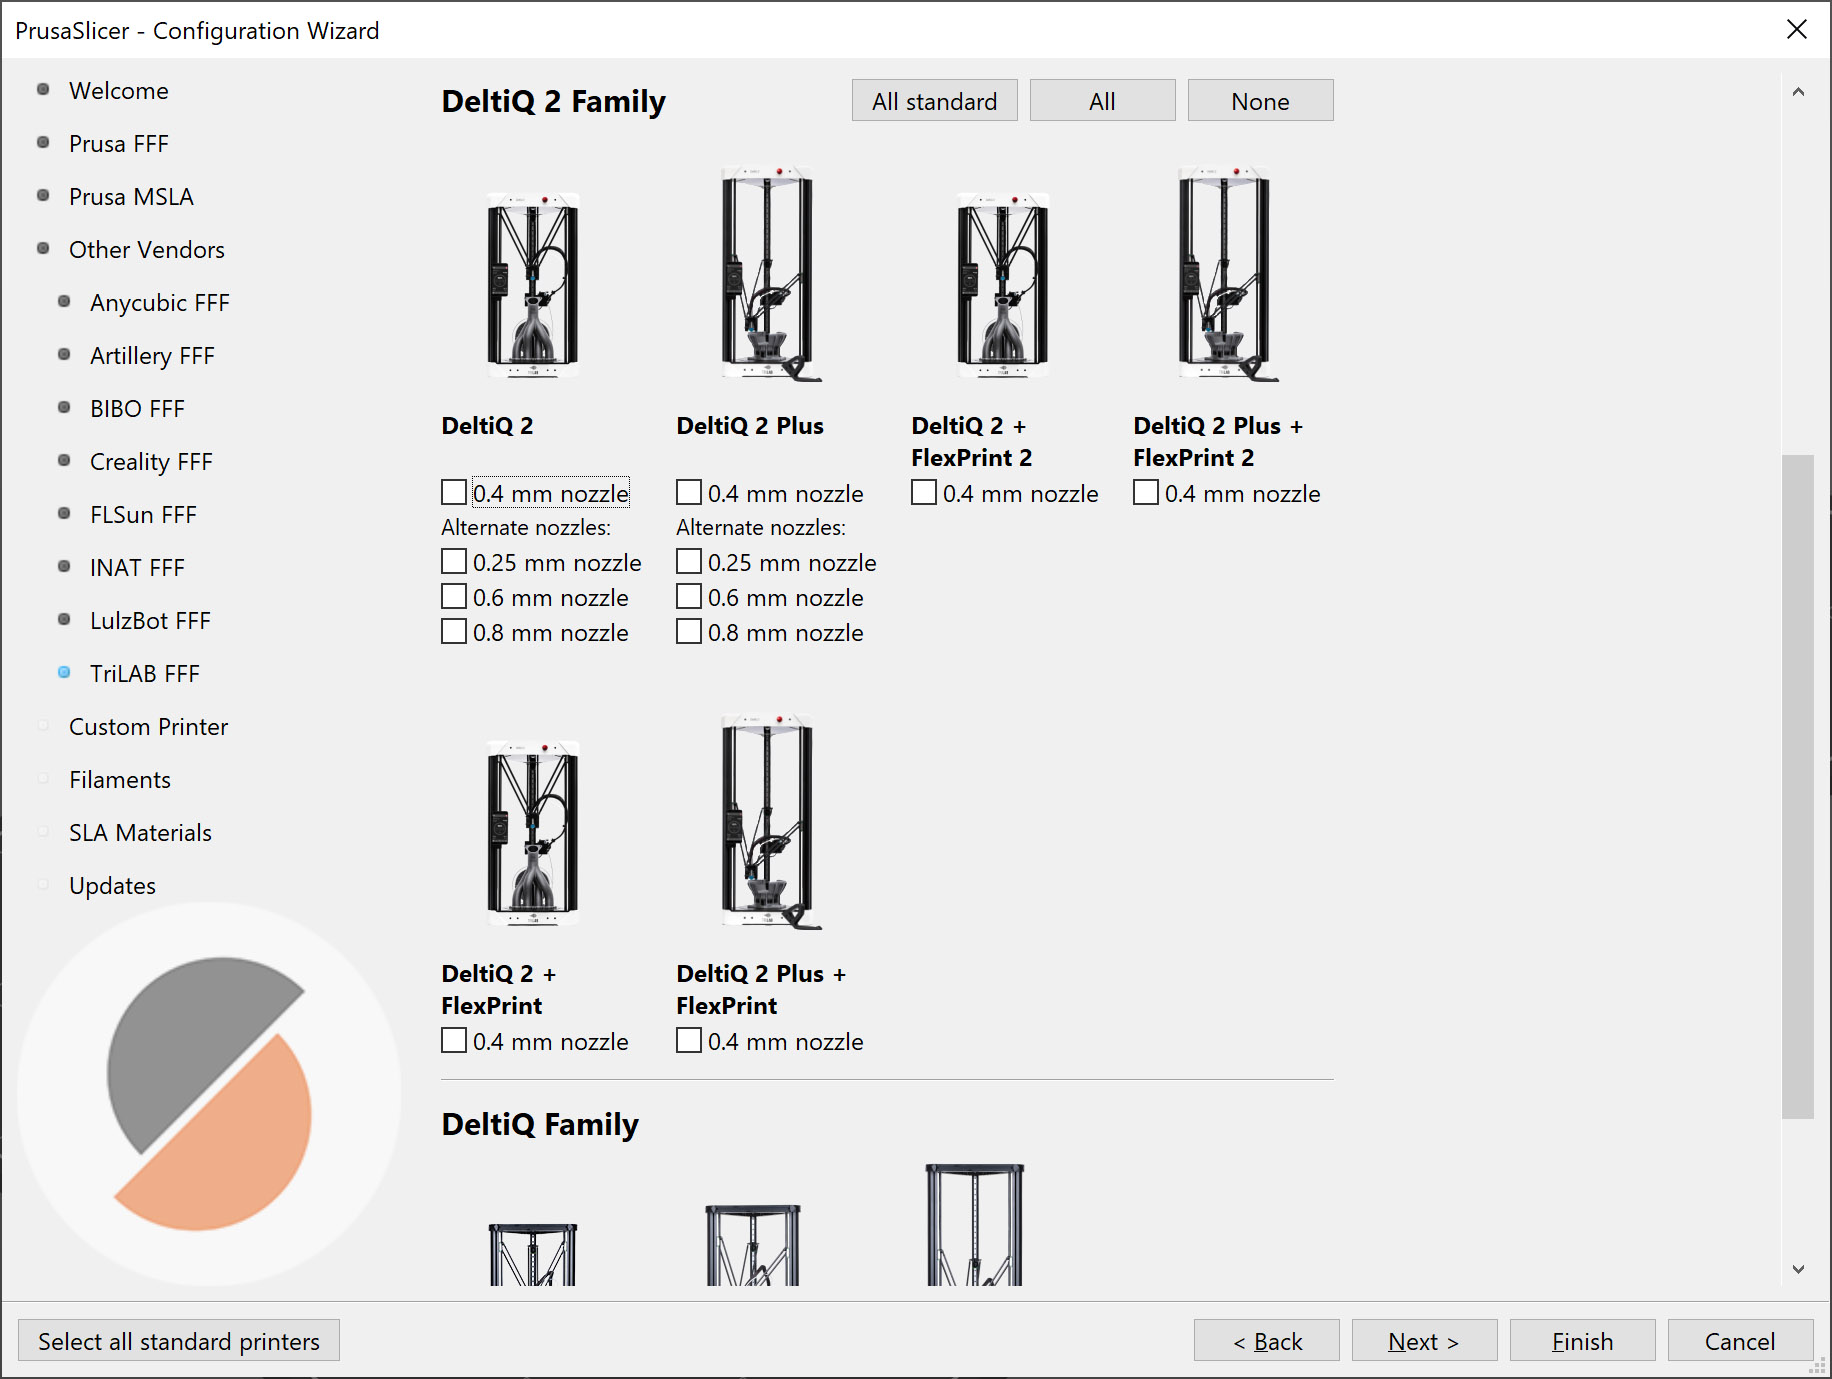
Task: Click the scrollbar up arrow
Action: pos(1798,92)
